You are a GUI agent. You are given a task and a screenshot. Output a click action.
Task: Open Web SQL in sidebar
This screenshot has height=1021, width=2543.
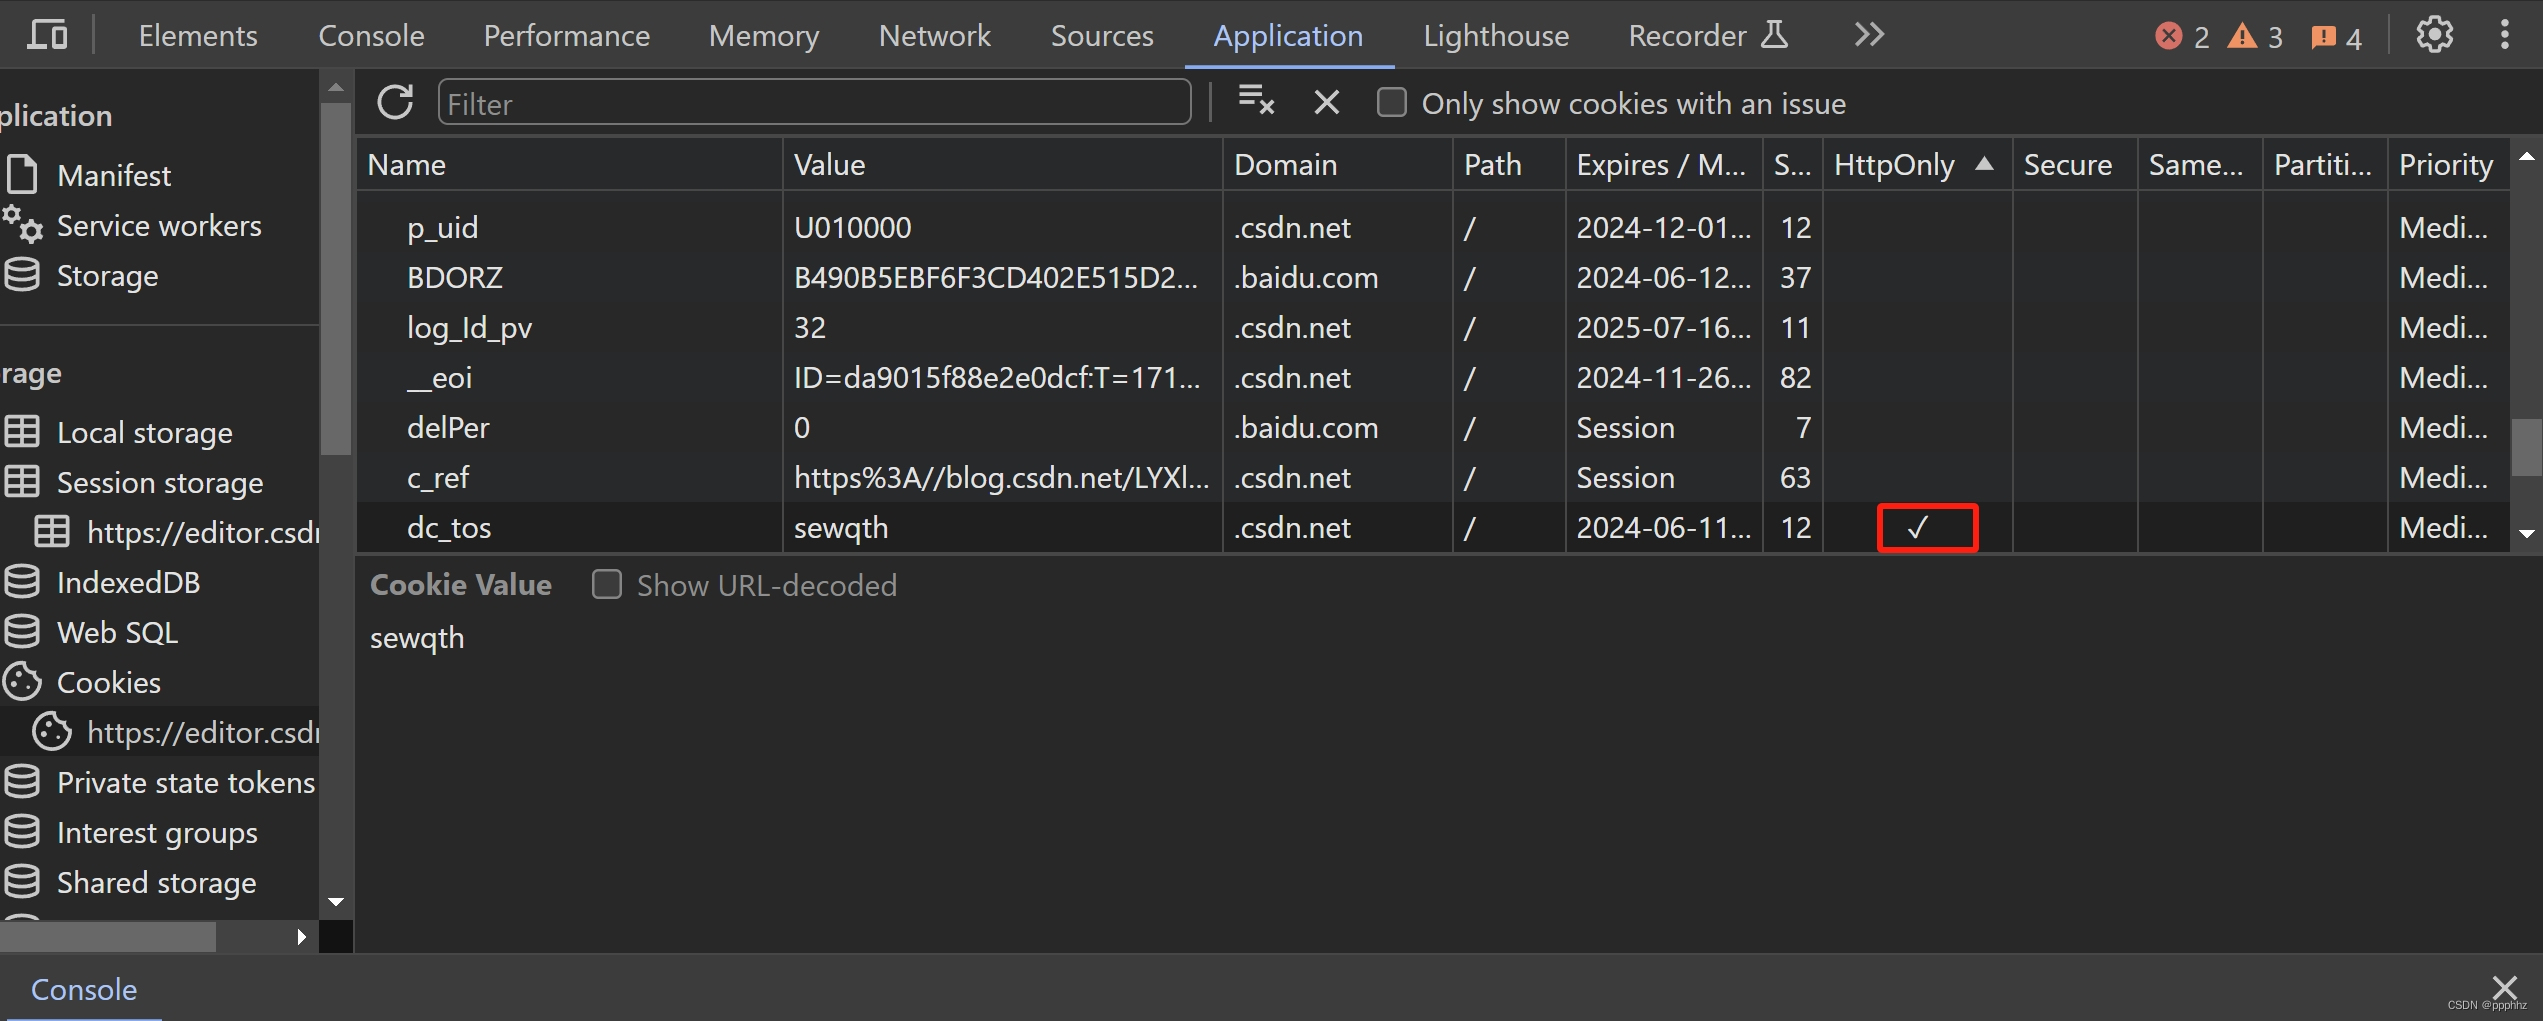117,633
